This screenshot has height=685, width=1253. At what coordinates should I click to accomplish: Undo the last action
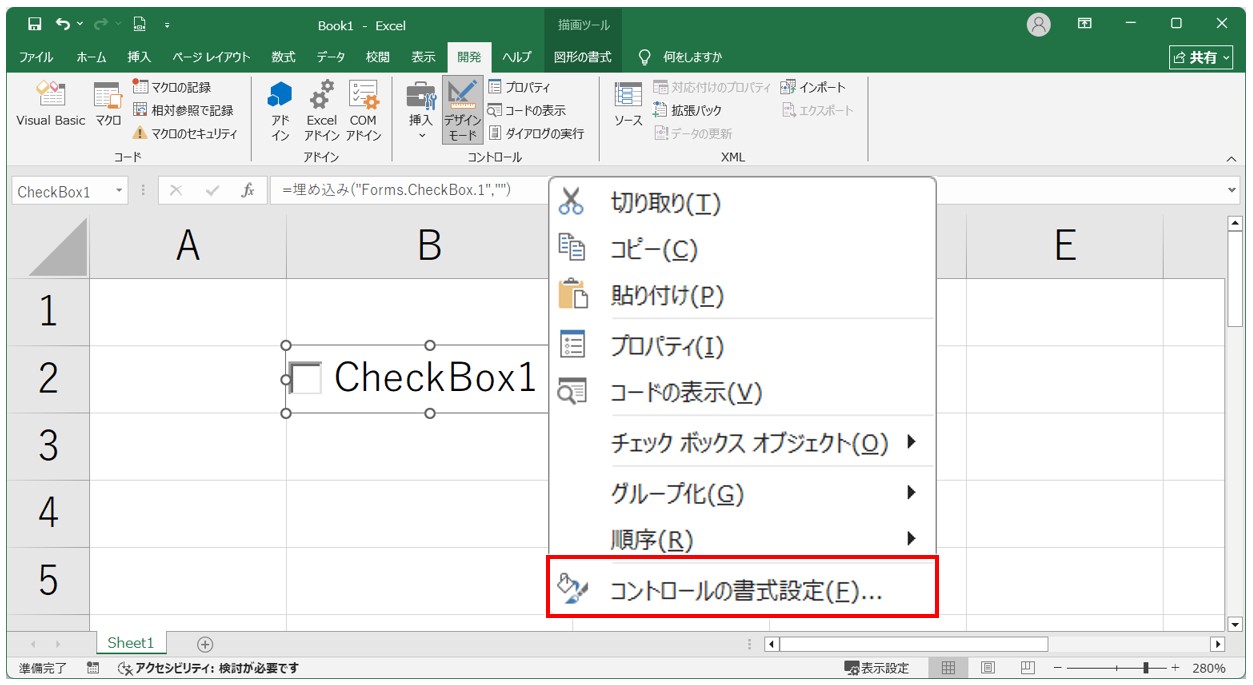(x=64, y=25)
